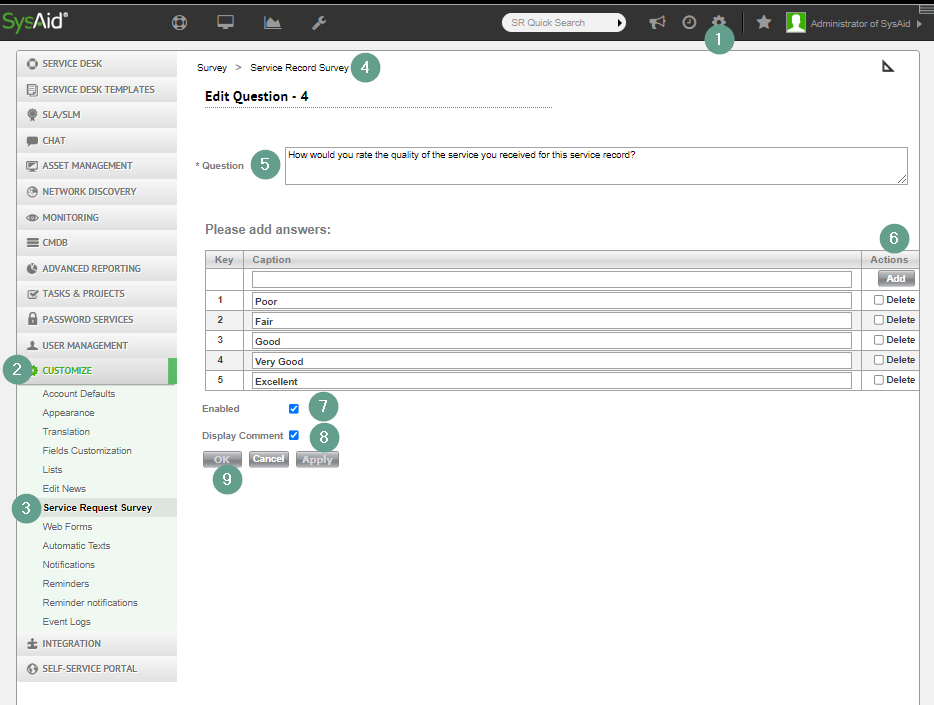Expand the Tasks & Projects section
The height and width of the screenshot is (705, 934).
tap(96, 294)
